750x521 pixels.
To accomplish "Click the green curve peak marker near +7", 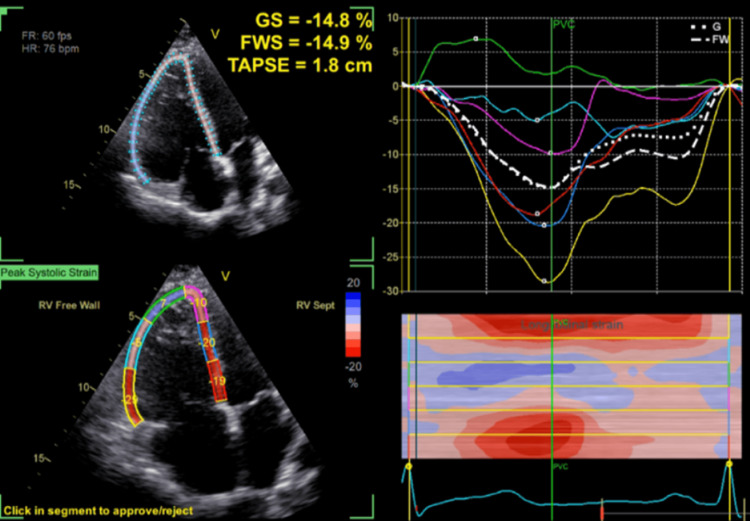I will [x=475, y=38].
